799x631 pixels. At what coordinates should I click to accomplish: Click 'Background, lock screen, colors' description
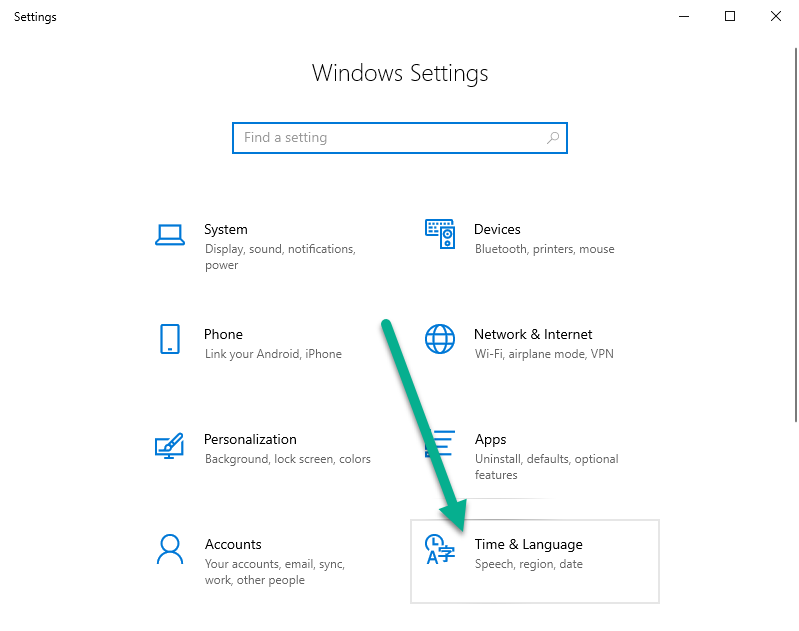click(288, 459)
